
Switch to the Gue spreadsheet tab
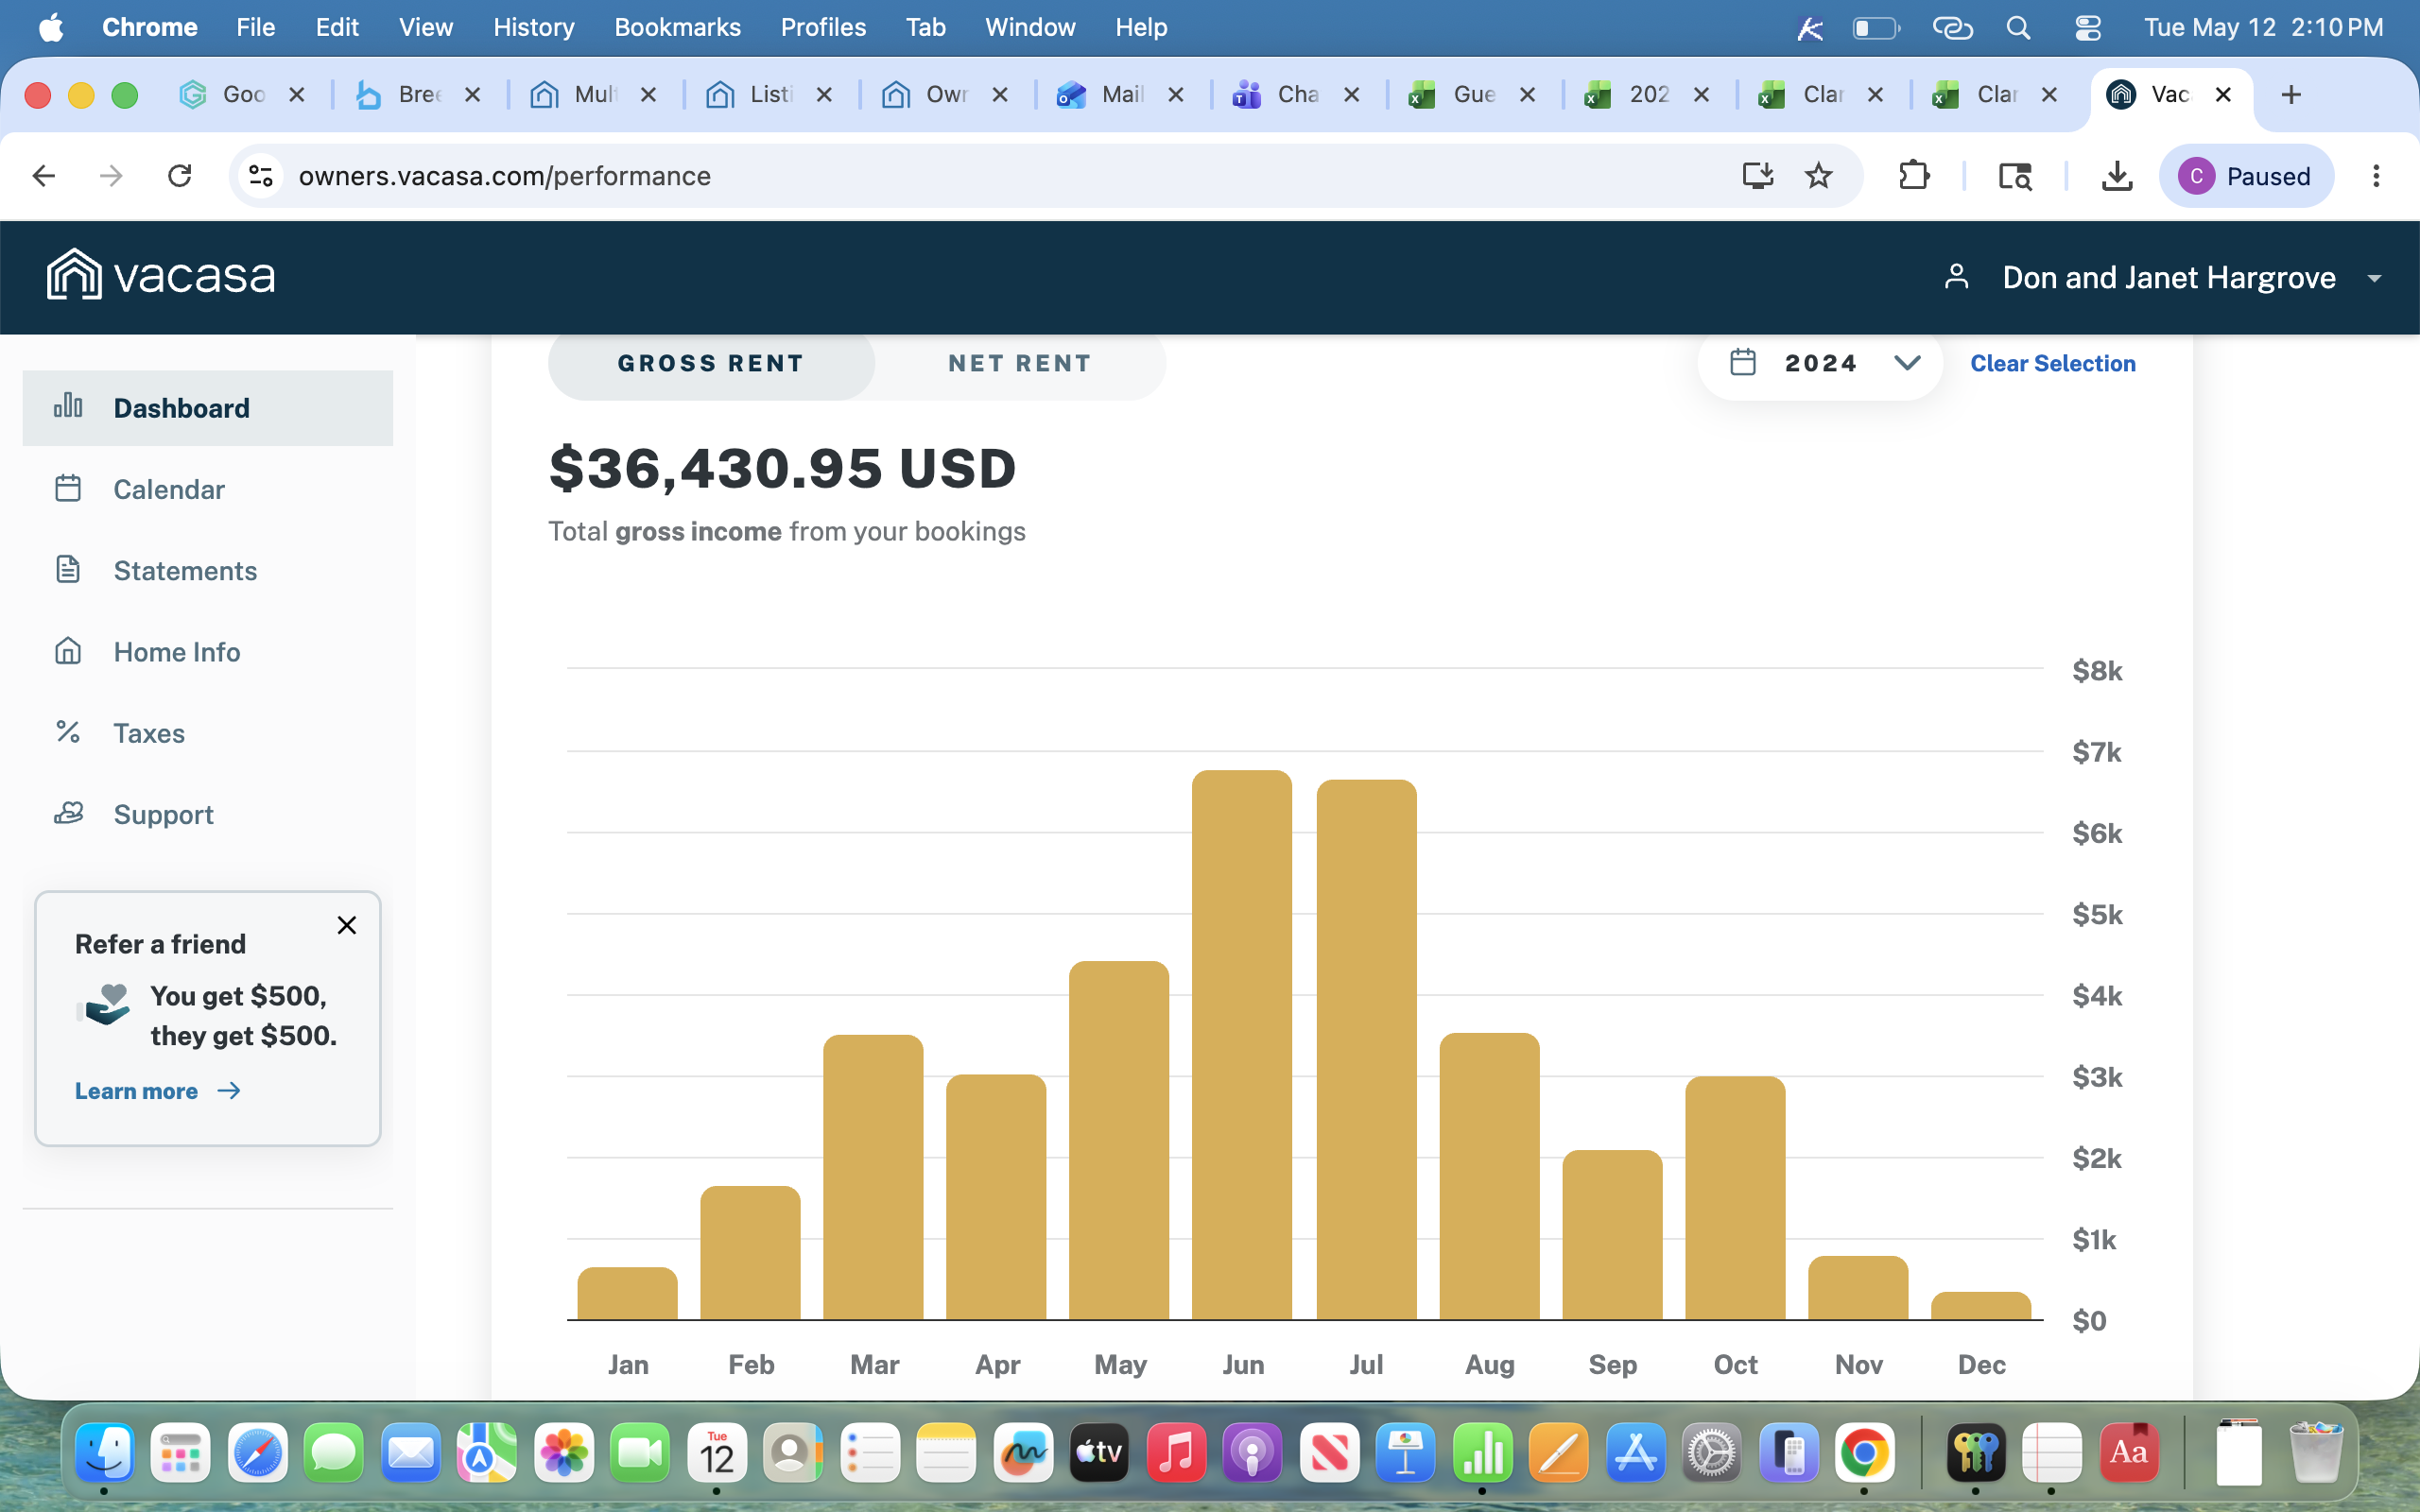1471,95
